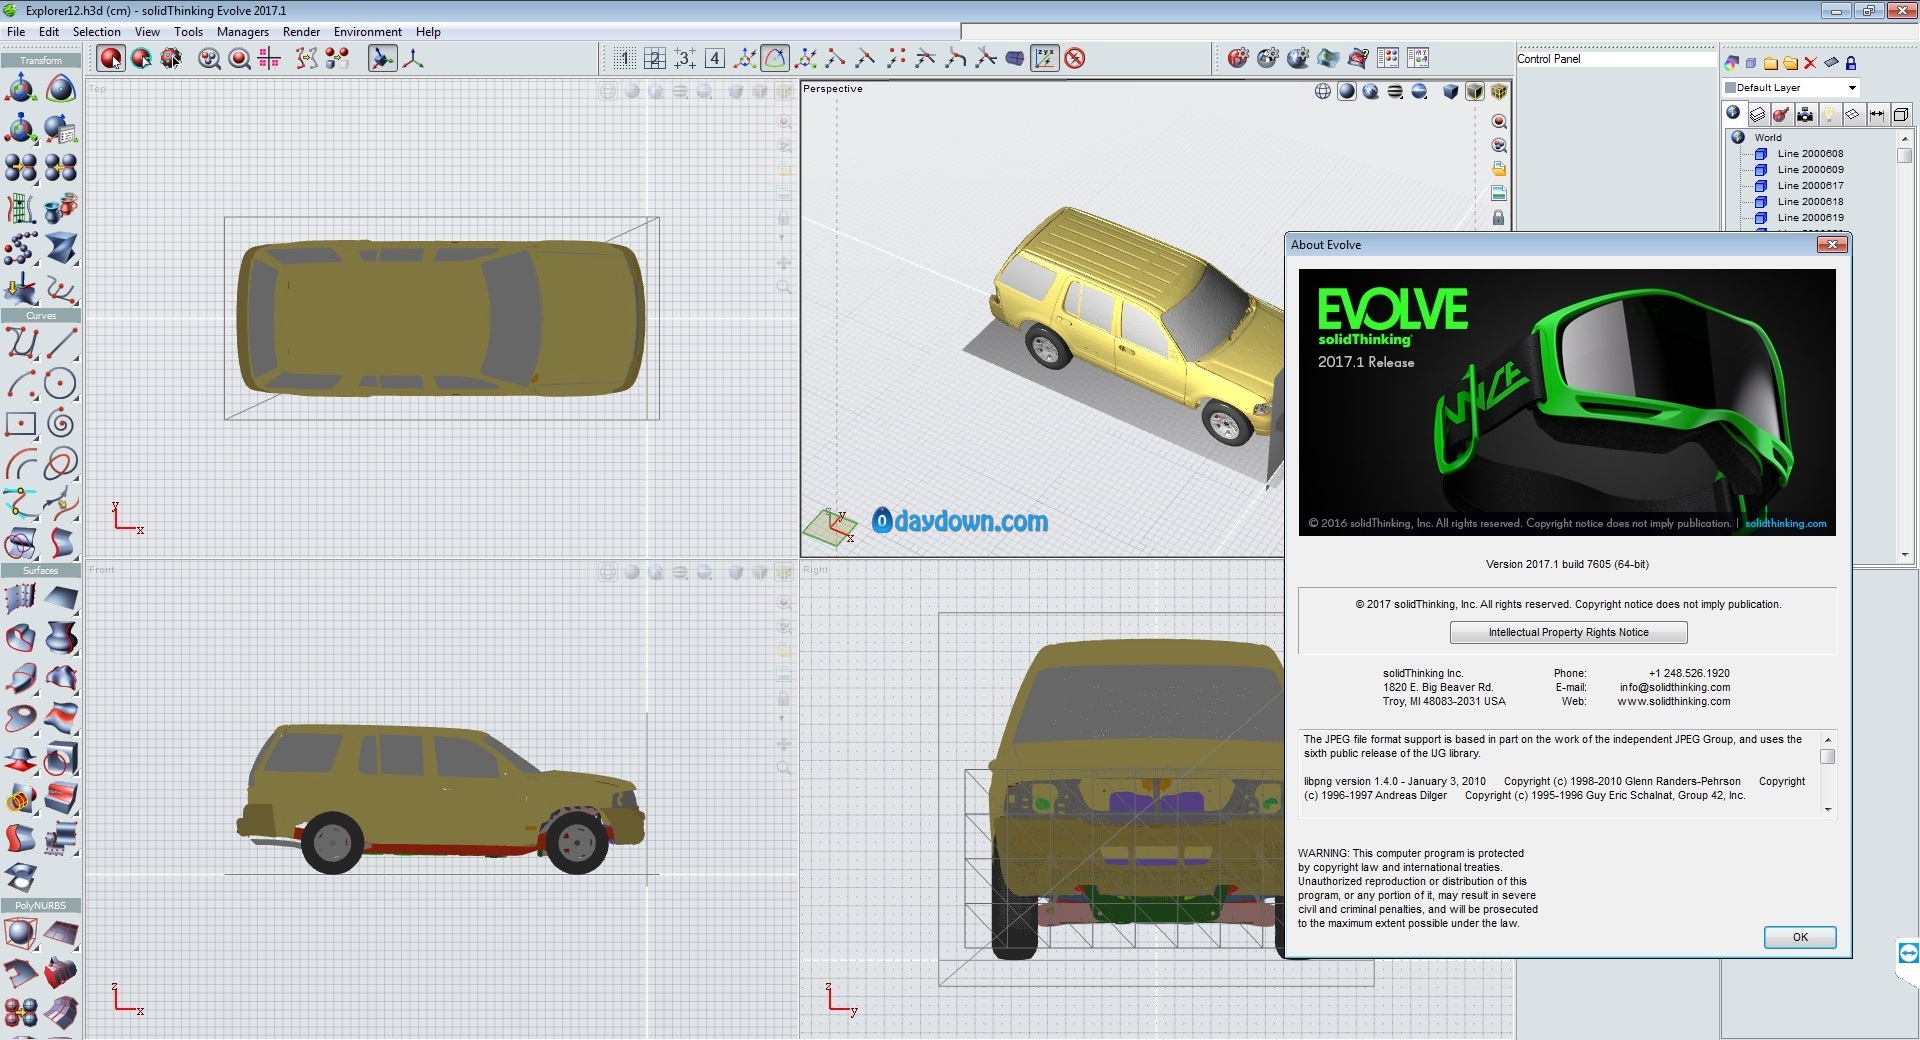Open the Managers menu

242,32
